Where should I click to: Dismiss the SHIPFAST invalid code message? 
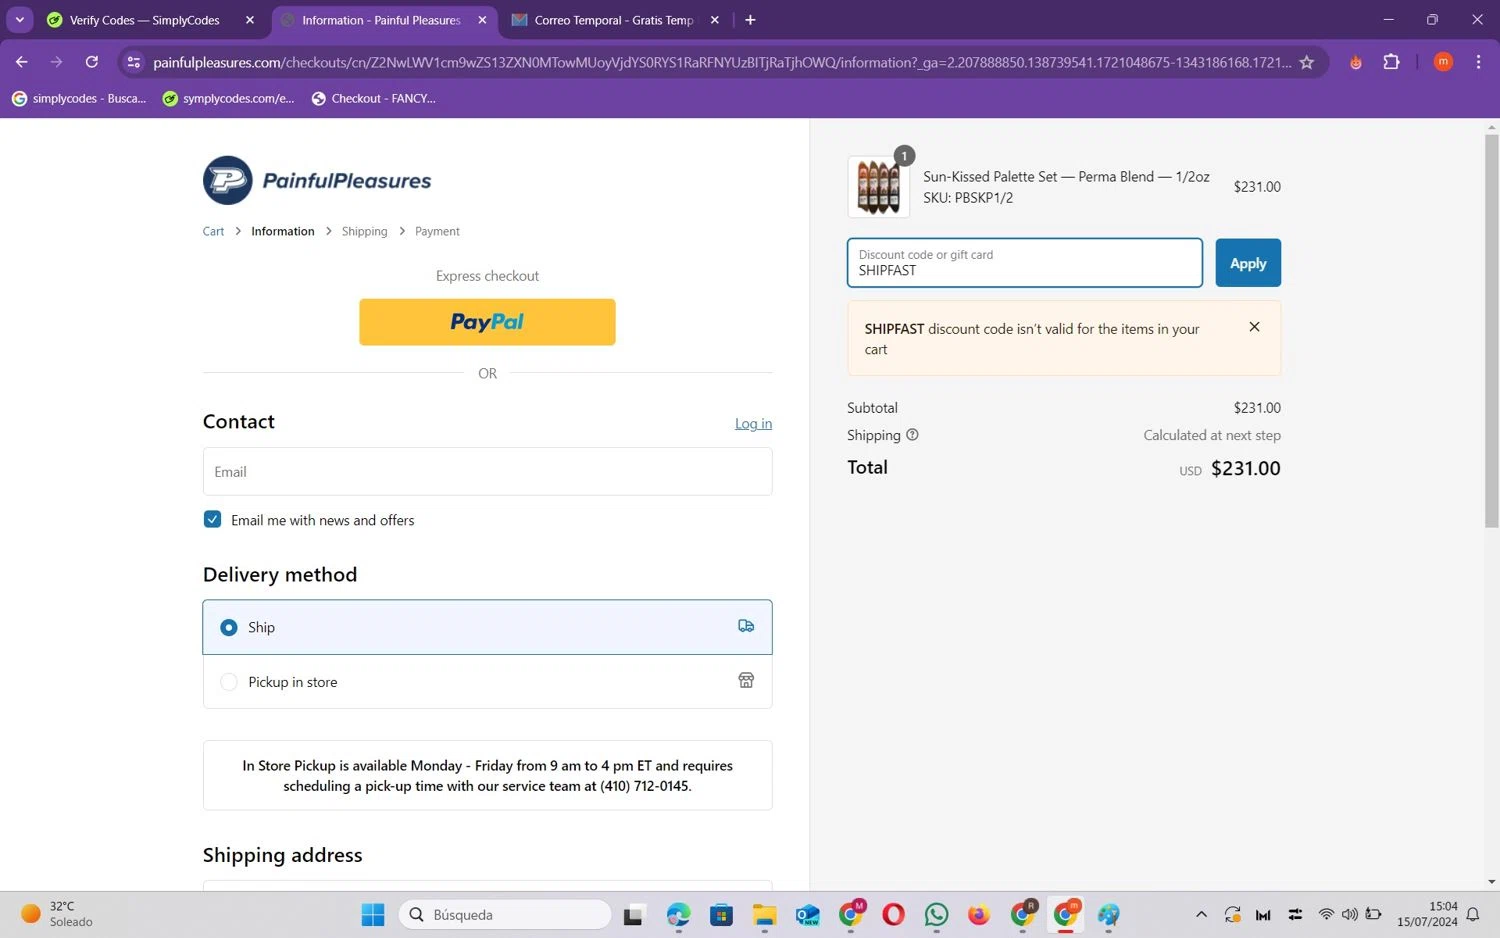1254,327
